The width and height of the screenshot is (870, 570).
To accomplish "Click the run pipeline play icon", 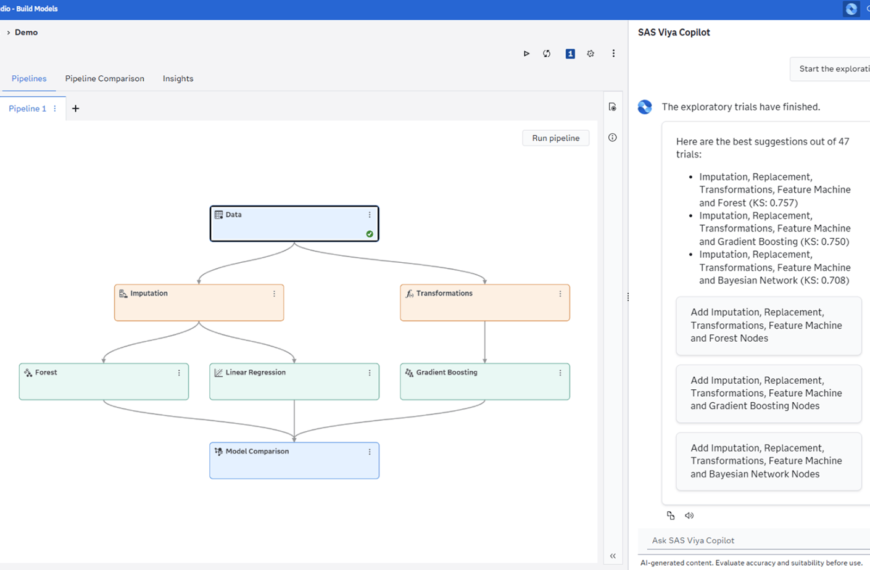I will click(526, 53).
